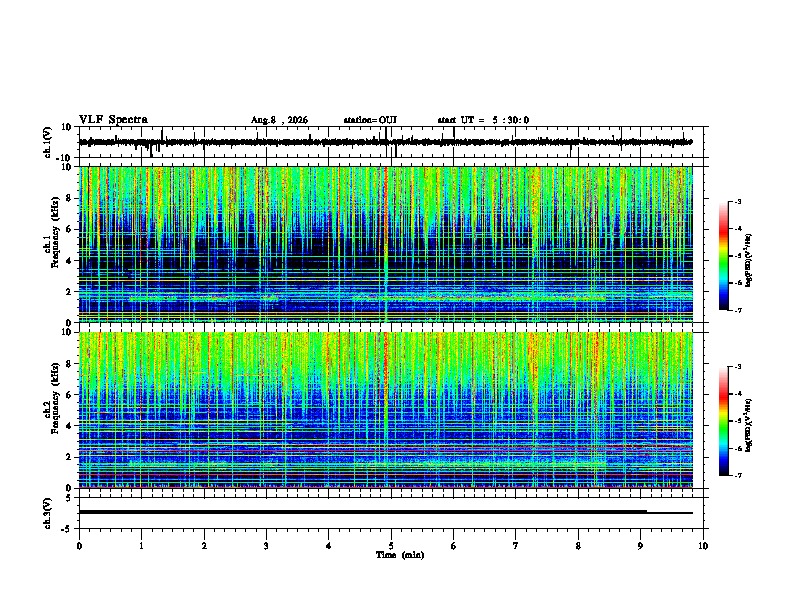Image resolution: width=792 pixels, height=612 pixels.
Task: Click time axis tick label "8"
Action: 578,546
